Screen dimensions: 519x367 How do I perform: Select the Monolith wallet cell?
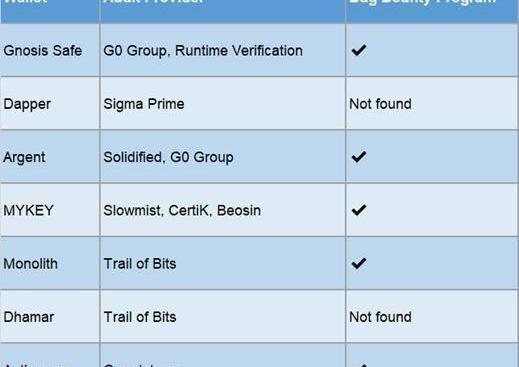click(50, 263)
